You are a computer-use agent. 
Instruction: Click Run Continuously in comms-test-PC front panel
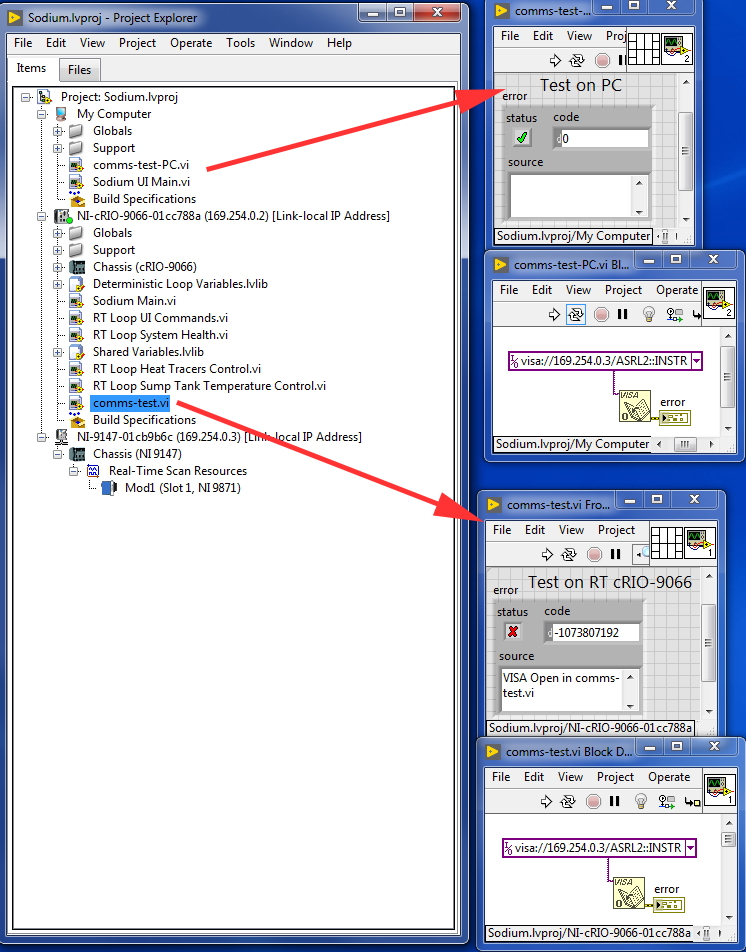click(575, 60)
